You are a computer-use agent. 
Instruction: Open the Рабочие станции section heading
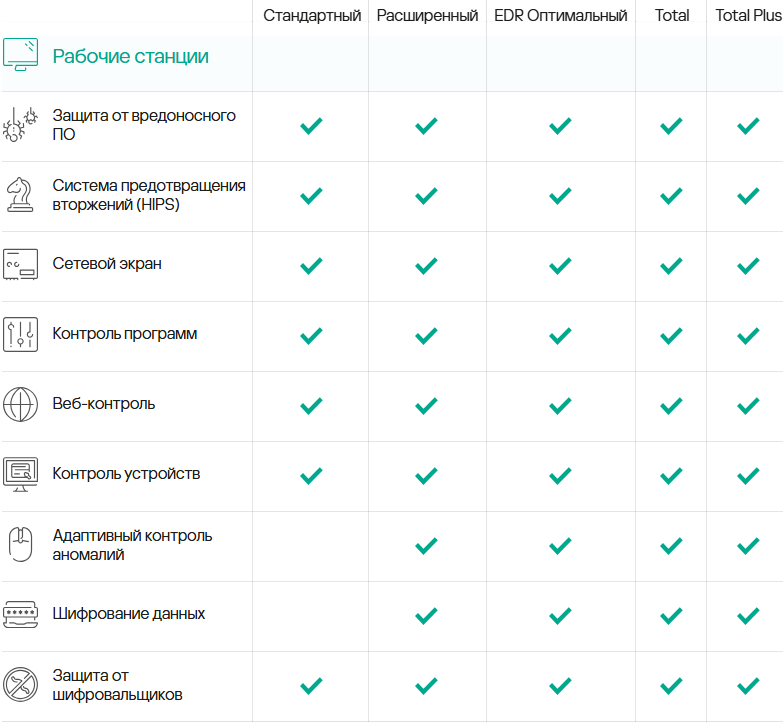pyautogui.click(x=130, y=56)
